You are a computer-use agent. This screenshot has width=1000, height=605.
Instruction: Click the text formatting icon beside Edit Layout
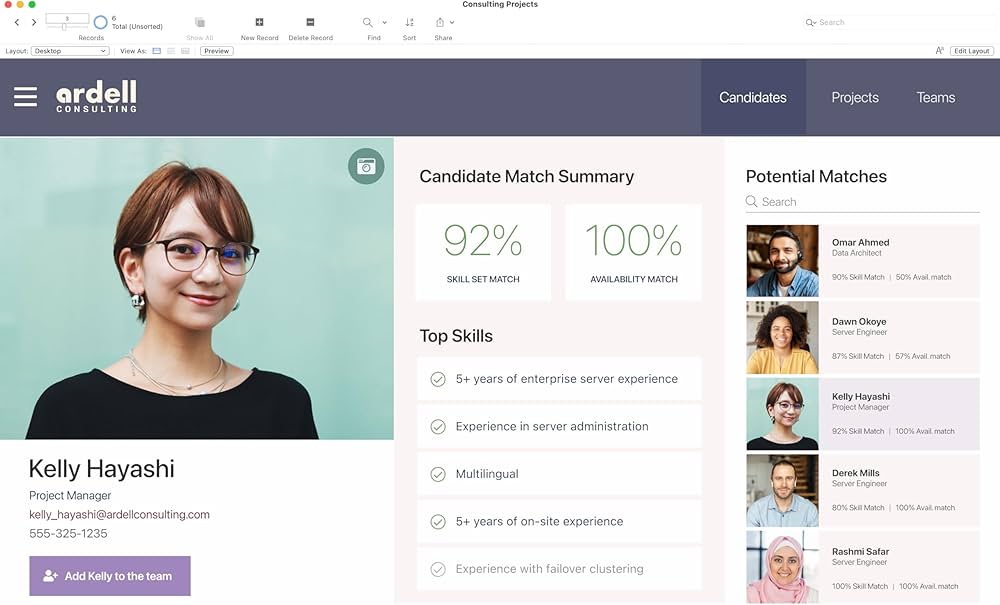939,51
